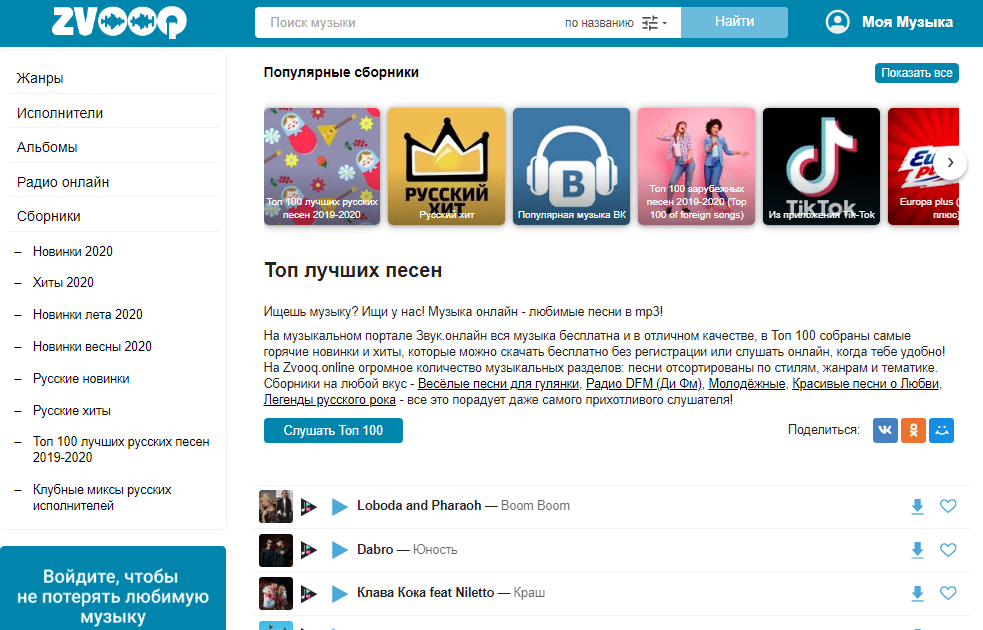Open Хиты 2020 collection
The height and width of the screenshot is (630, 983).
click(63, 283)
